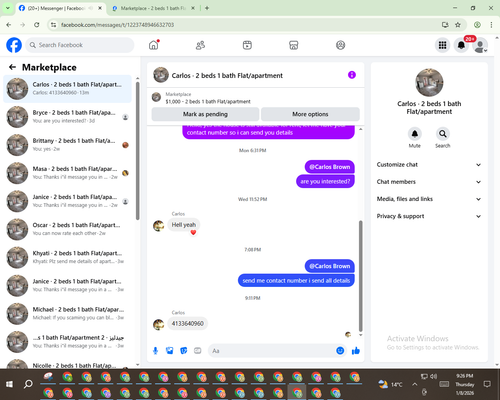Image resolution: width=500 pixels, height=400 pixels.
Task: Open the Reels video icon
Action: (x=247, y=45)
